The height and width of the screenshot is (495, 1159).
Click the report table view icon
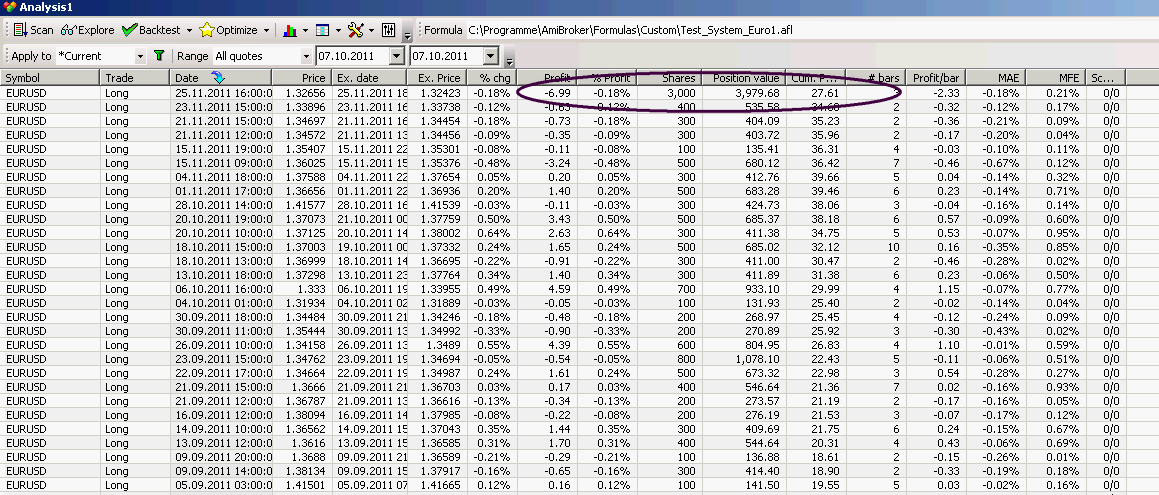pyautogui.click(x=321, y=30)
